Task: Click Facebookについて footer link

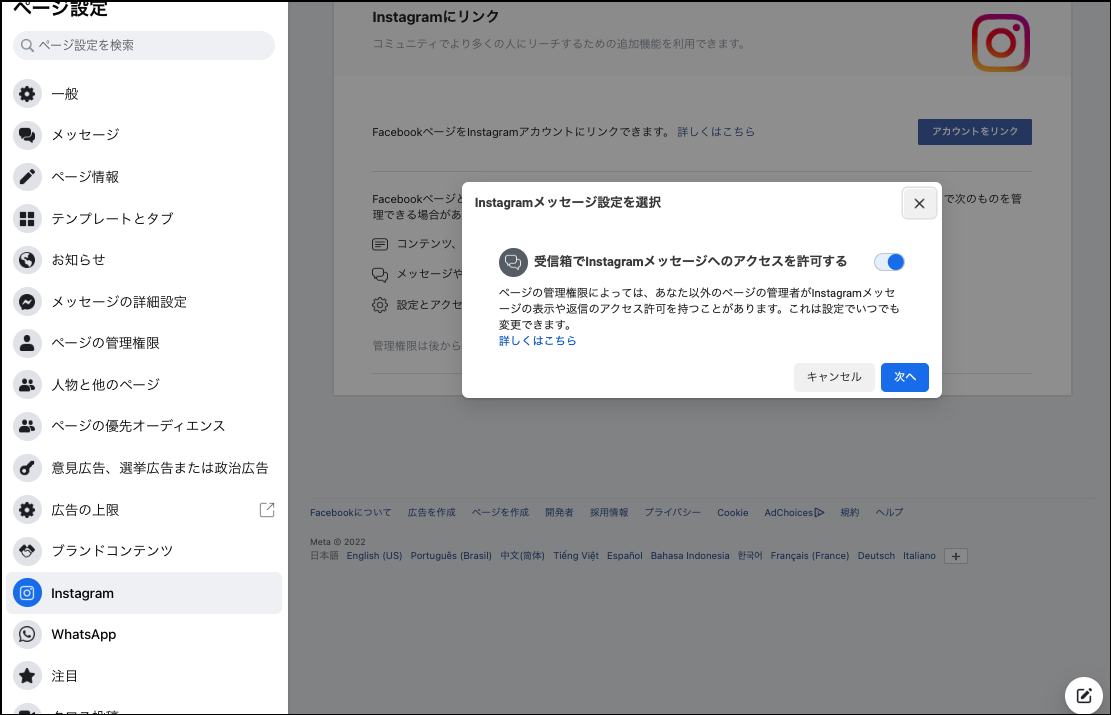Action: (350, 512)
